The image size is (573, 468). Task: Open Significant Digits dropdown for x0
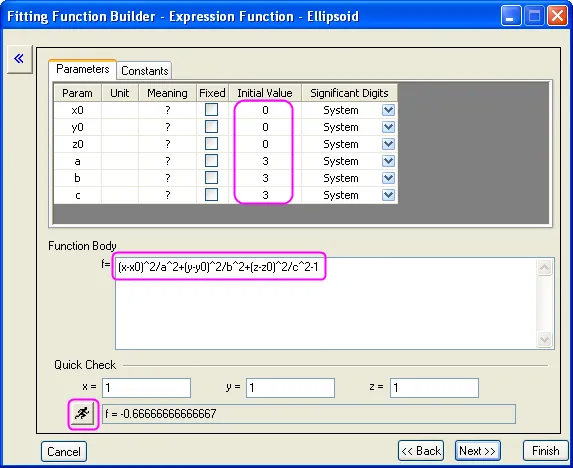point(388,110)
